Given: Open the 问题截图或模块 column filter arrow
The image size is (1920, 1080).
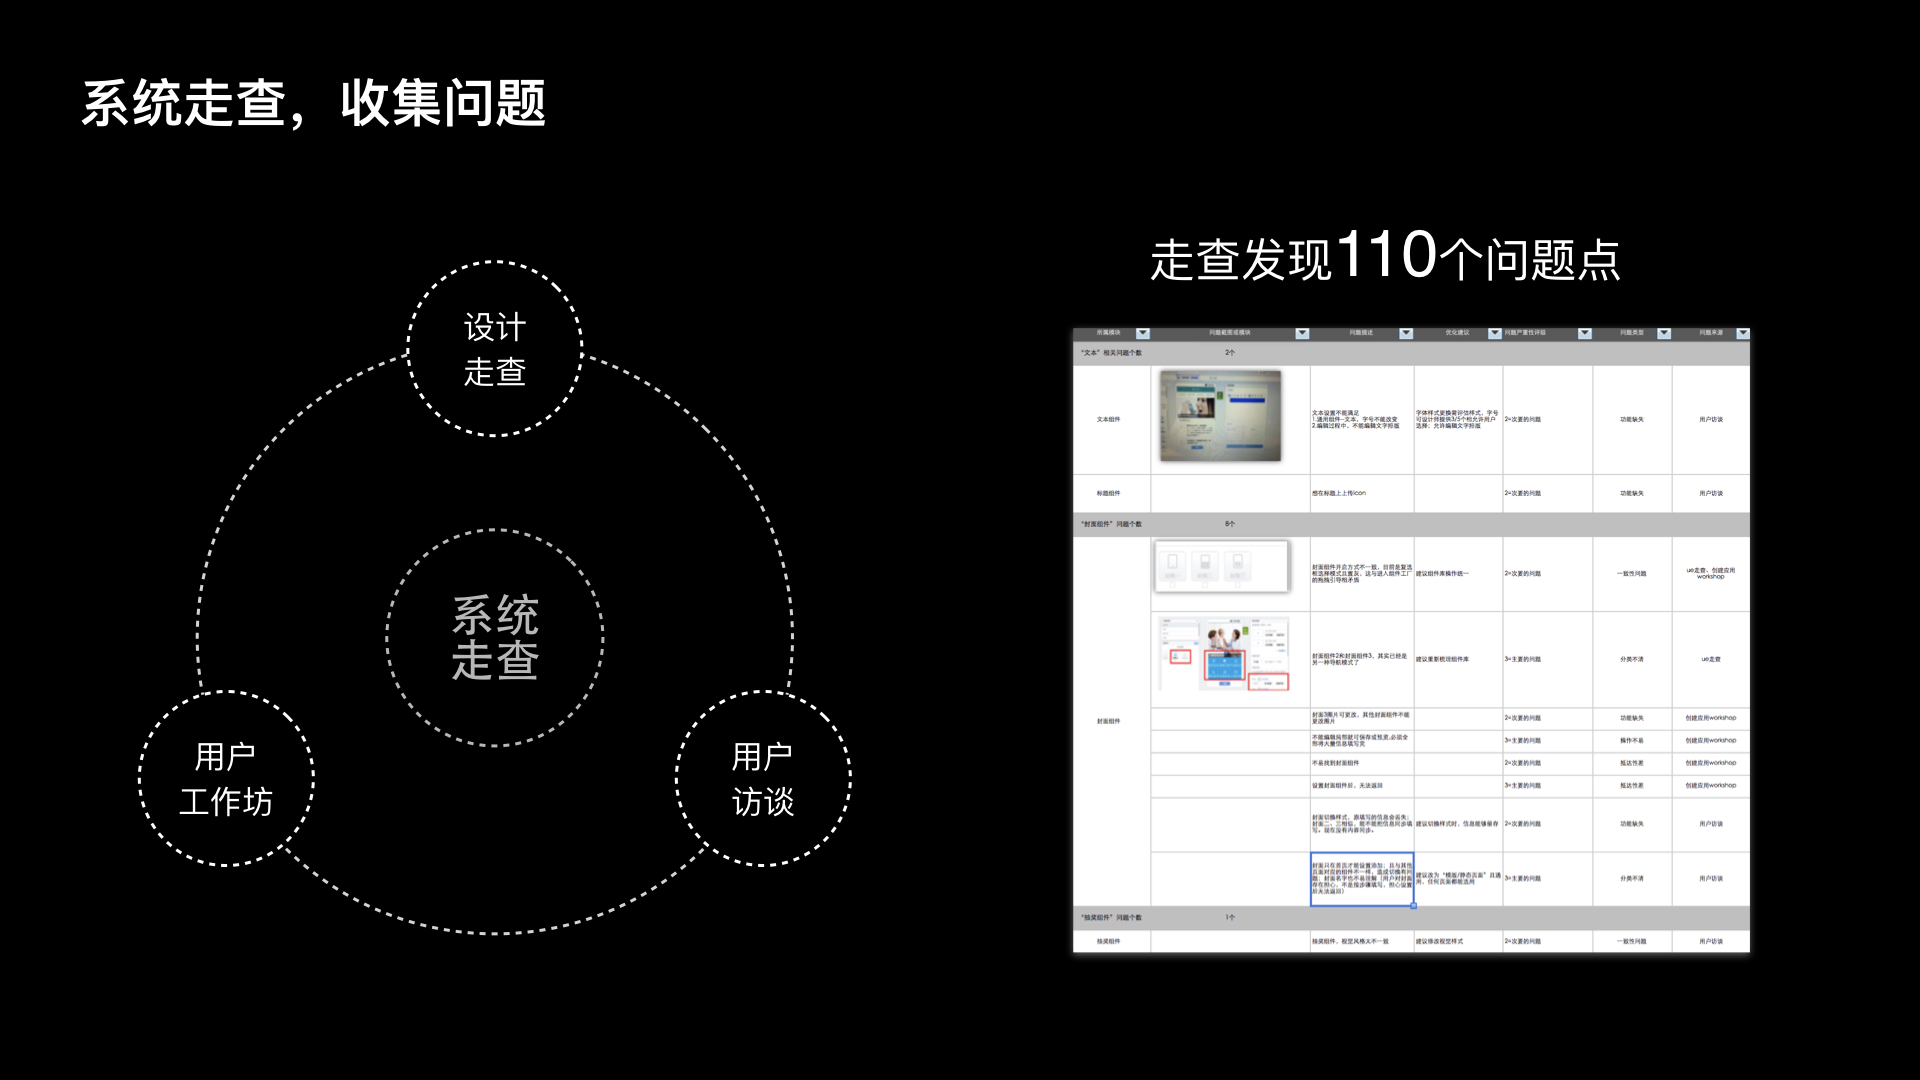Looking at the screenshot, I should (1302, 333).
